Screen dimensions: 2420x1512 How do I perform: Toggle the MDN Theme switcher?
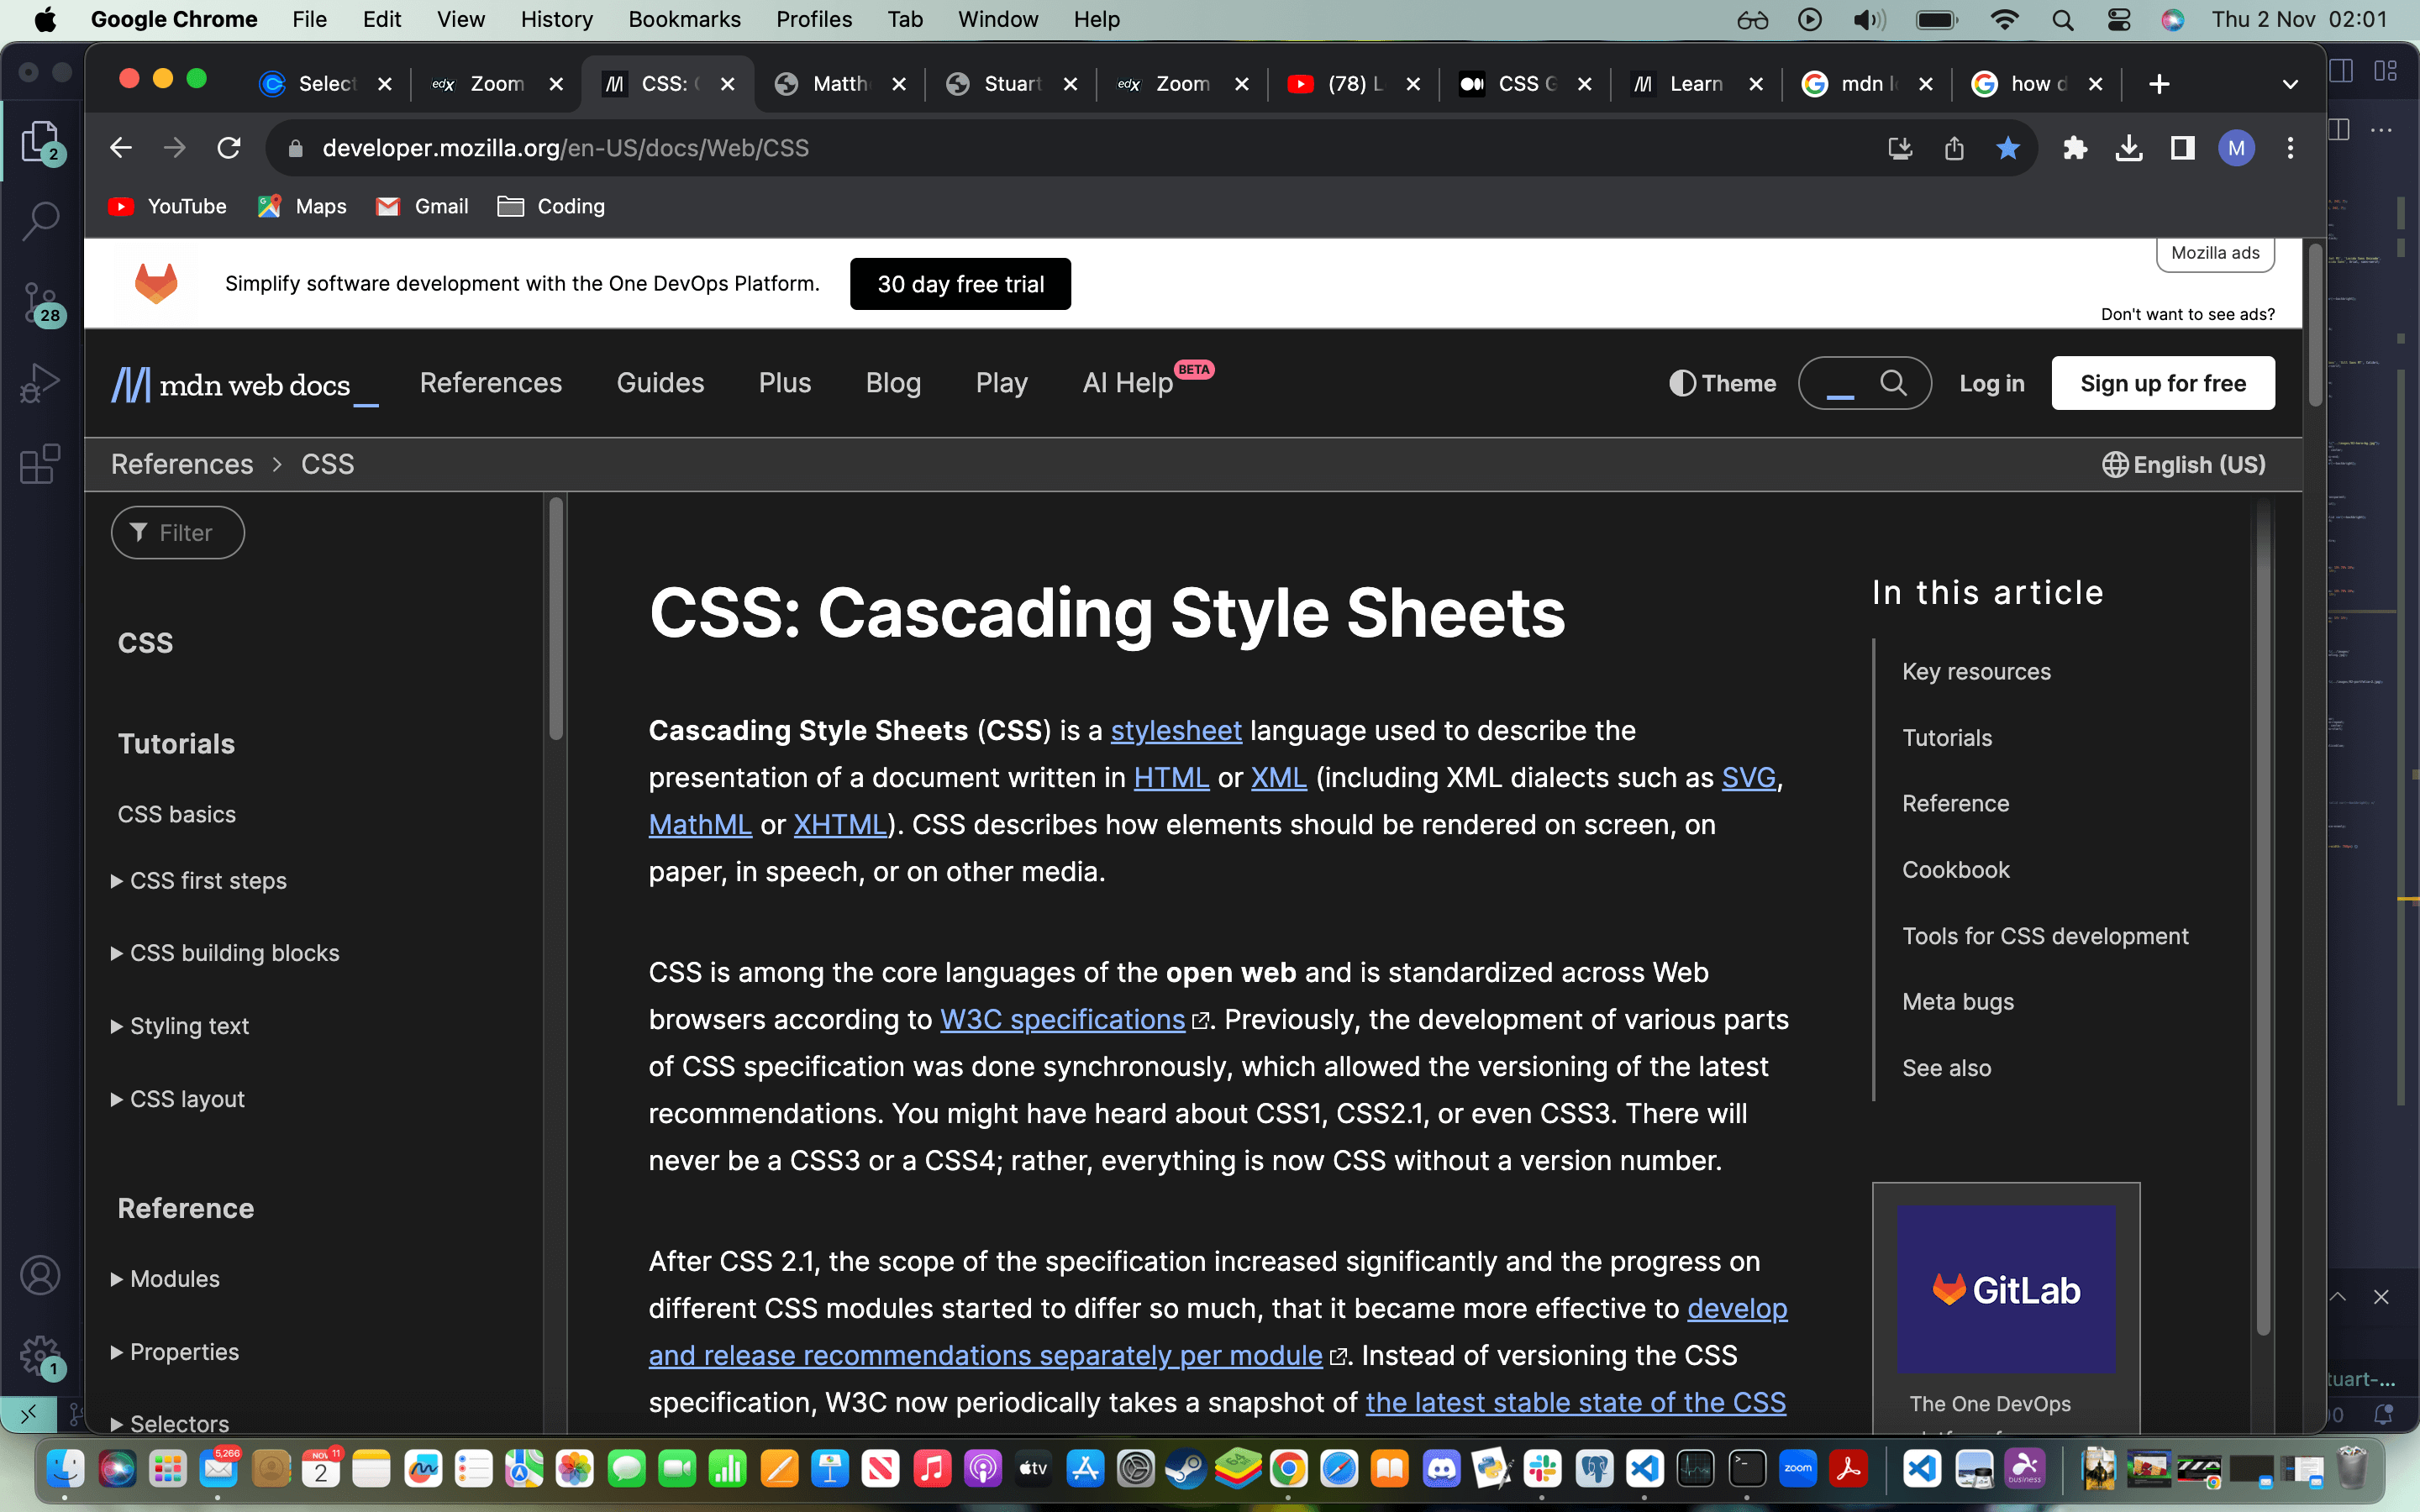pos(1722,383)
